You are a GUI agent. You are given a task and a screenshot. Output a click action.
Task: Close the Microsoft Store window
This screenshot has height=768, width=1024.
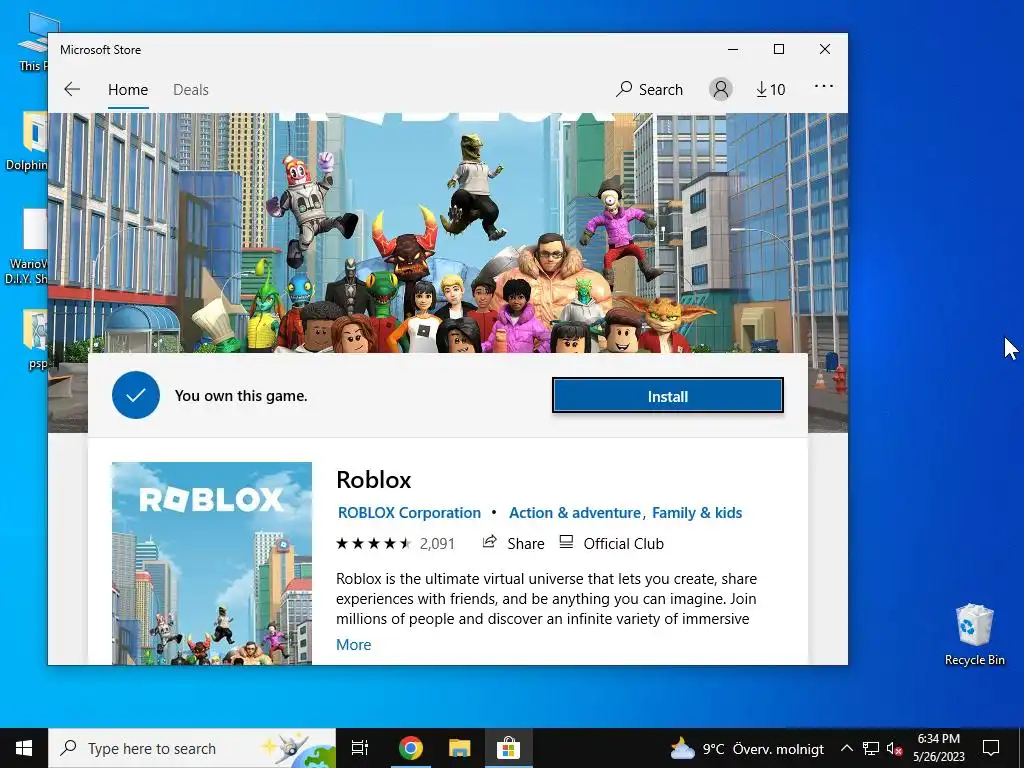[x=825, y=50]
